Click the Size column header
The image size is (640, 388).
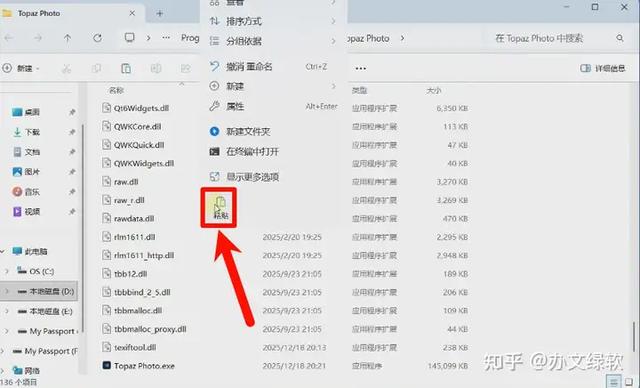(433, 90)
